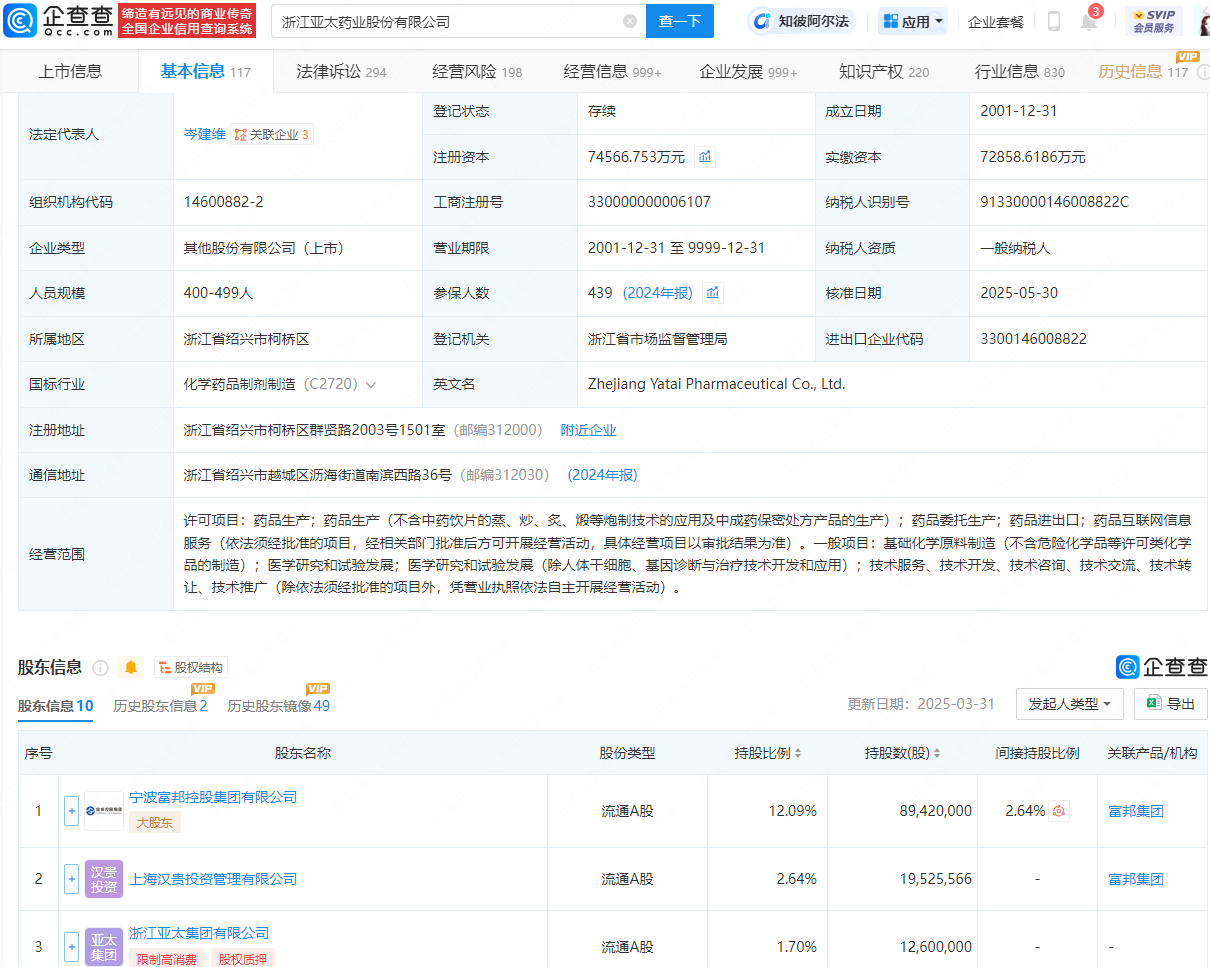Select the 基本信息 tab
1210x967 pixels.
(x=205, y=71)
